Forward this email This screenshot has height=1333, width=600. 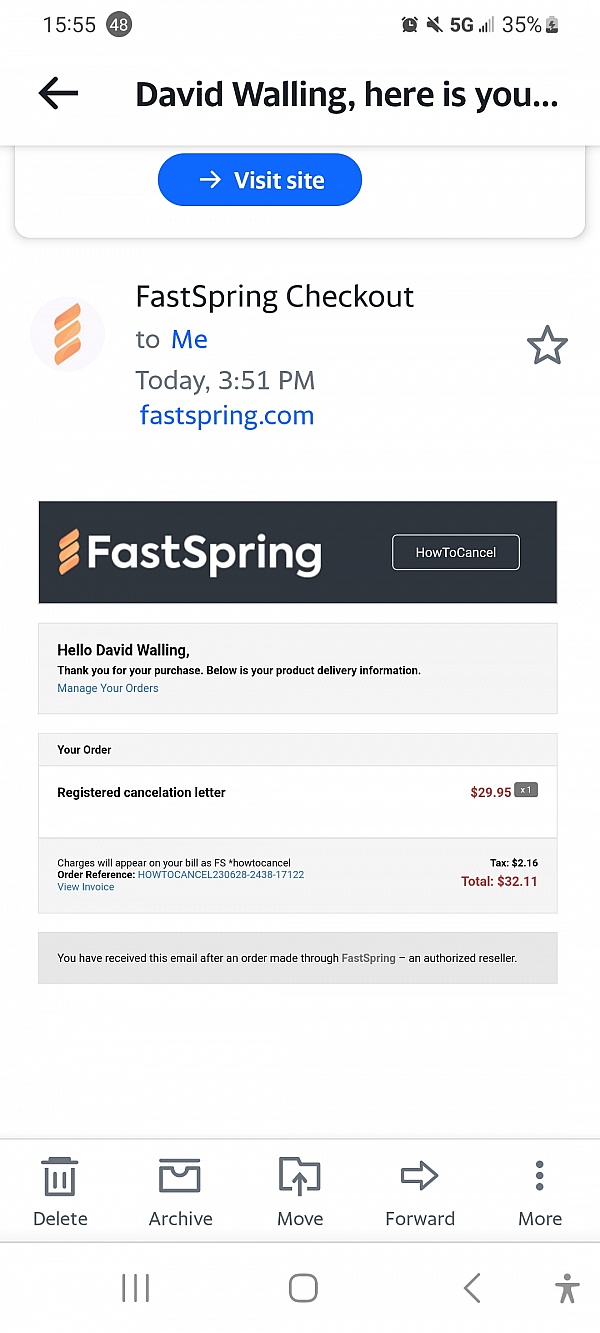pyautogui.click(x=420, y=1192)
